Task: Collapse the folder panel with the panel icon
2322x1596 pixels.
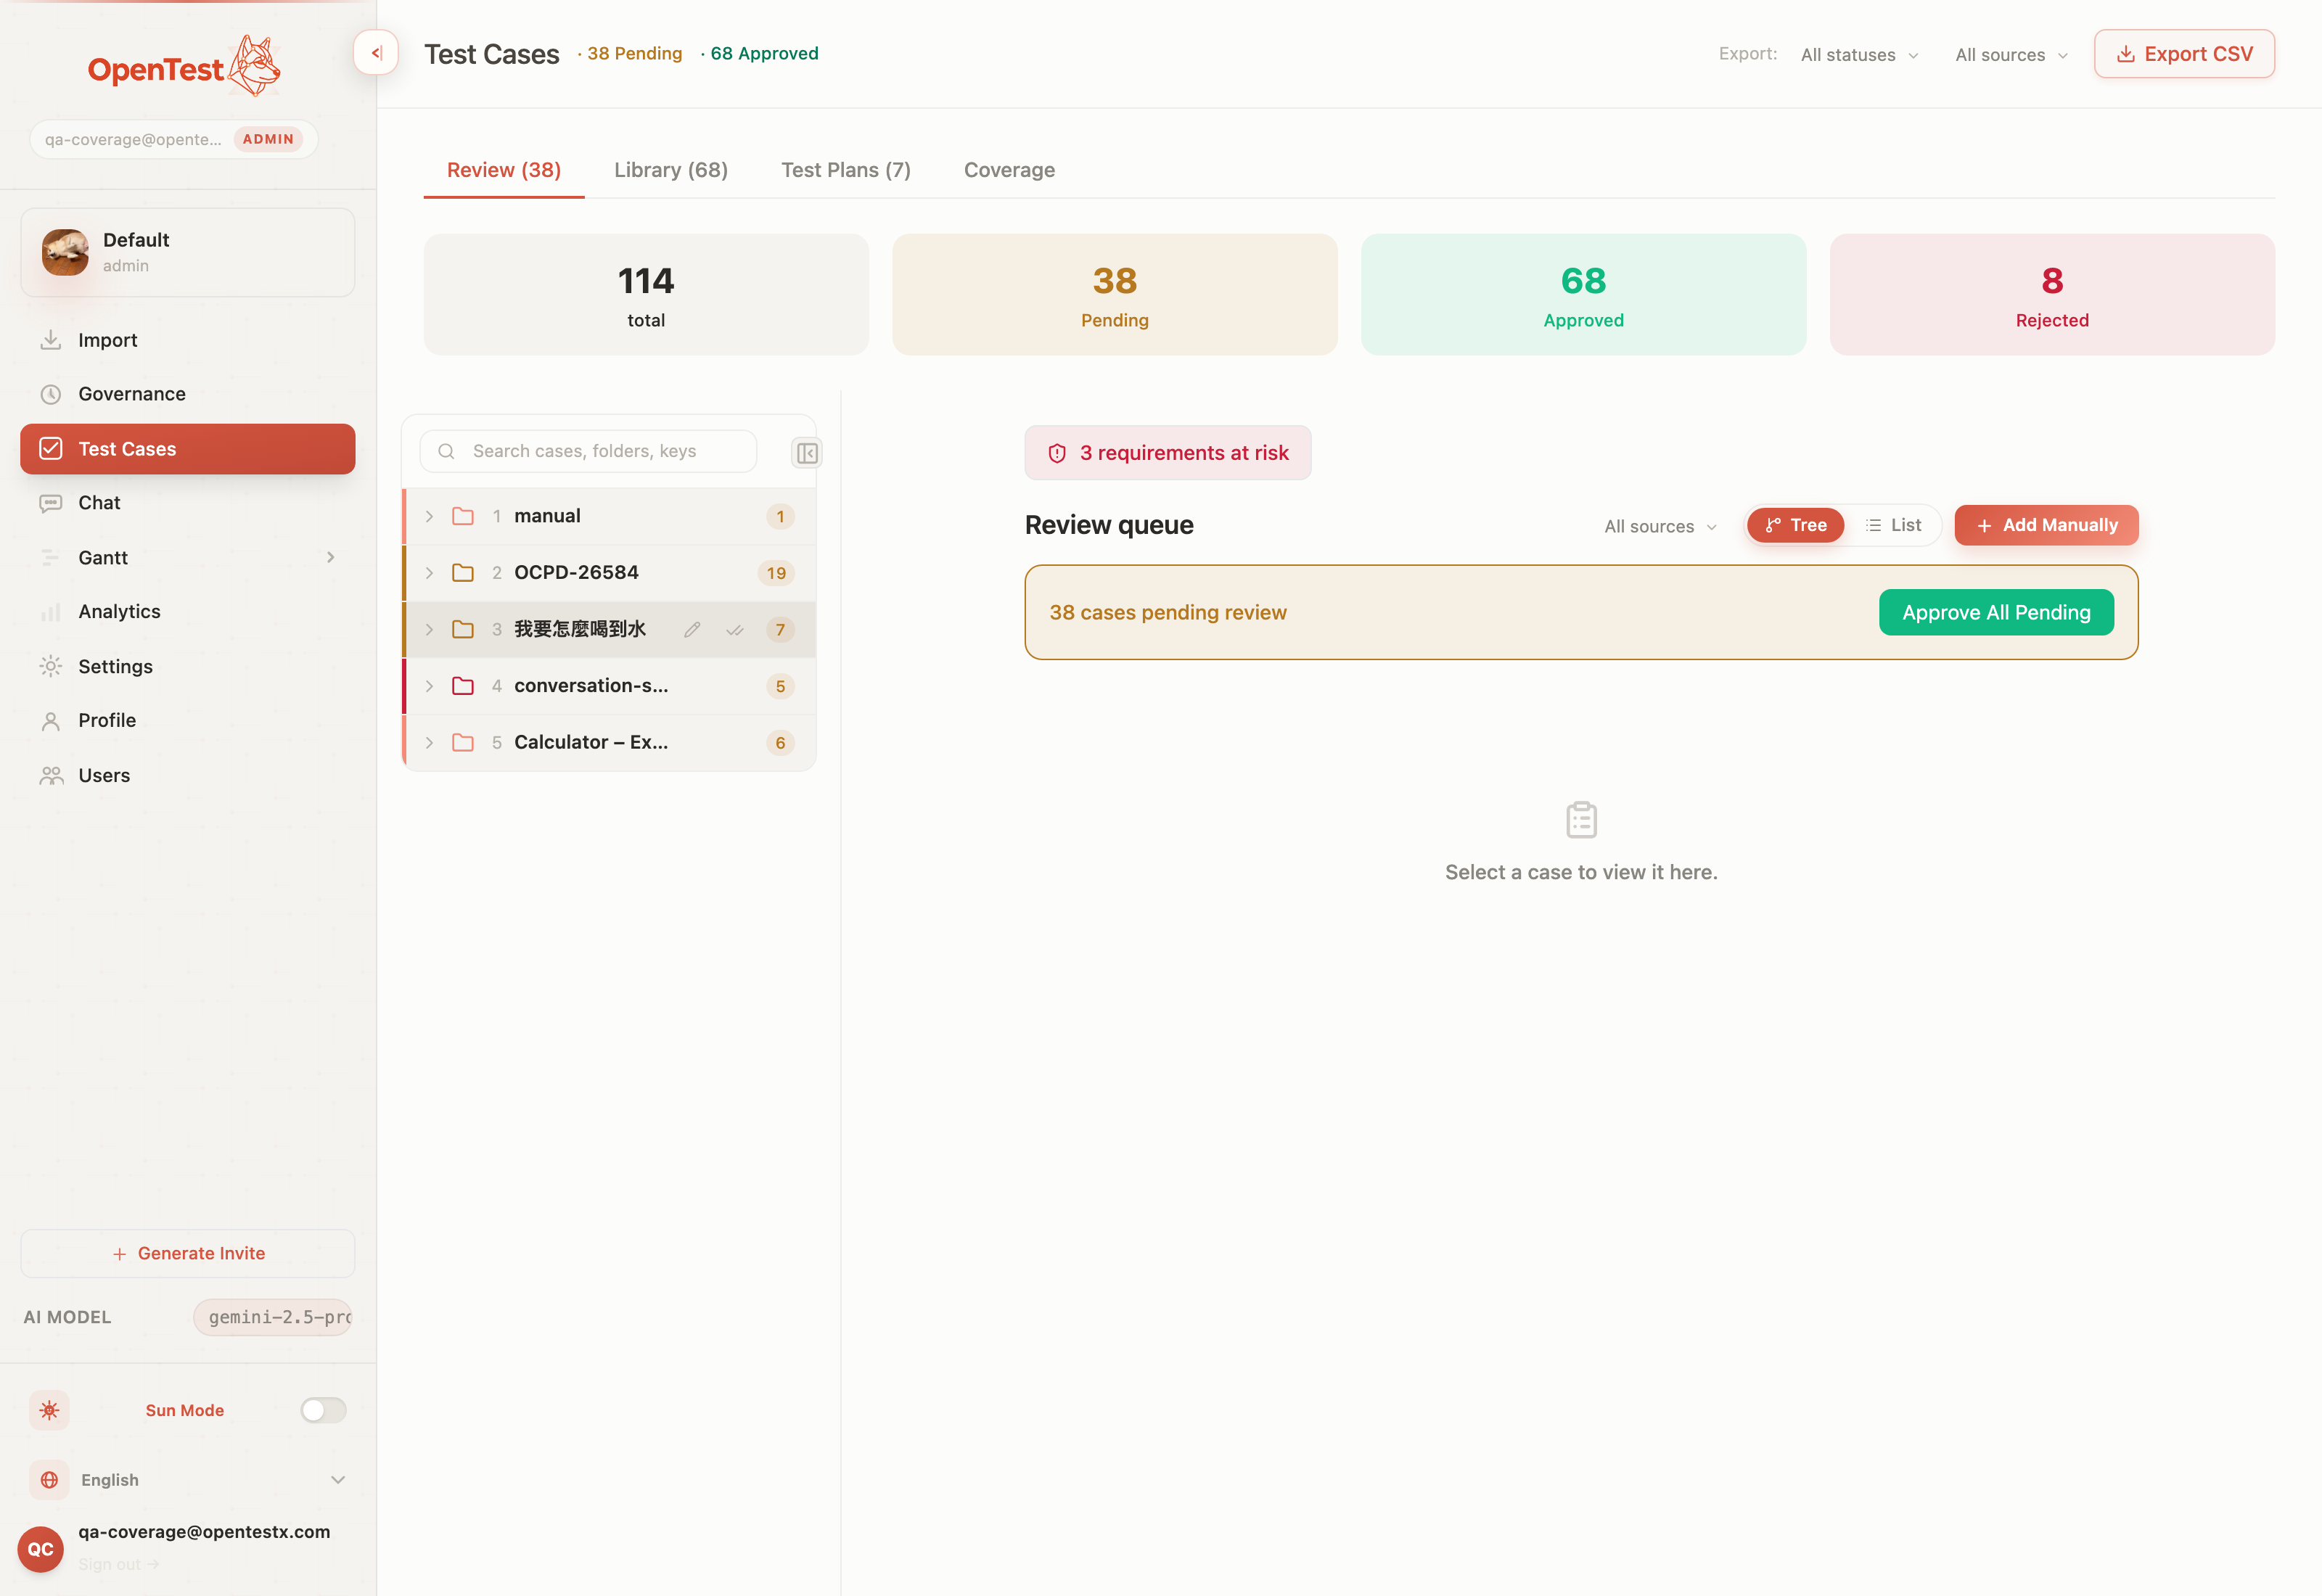Action: [807, 453]
